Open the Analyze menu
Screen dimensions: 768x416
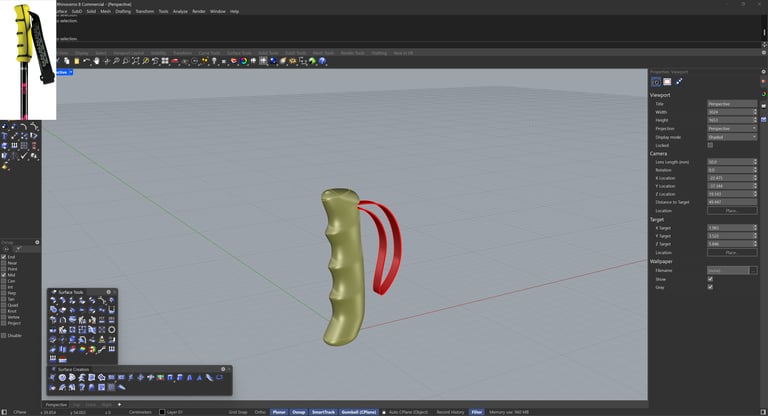[x=180, y=11]
